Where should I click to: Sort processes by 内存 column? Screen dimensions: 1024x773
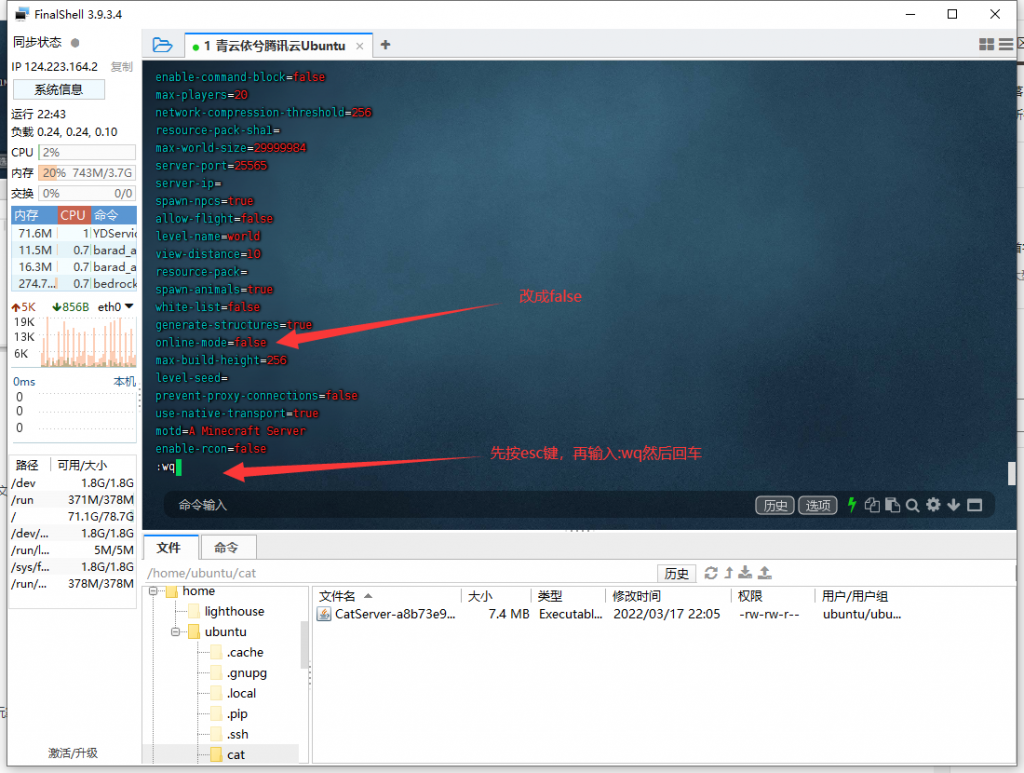pos(34,215)
